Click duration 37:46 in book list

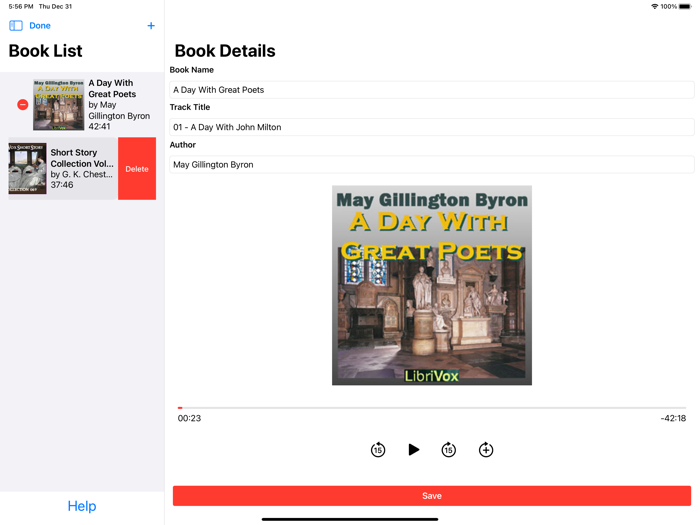coord(62,184)
